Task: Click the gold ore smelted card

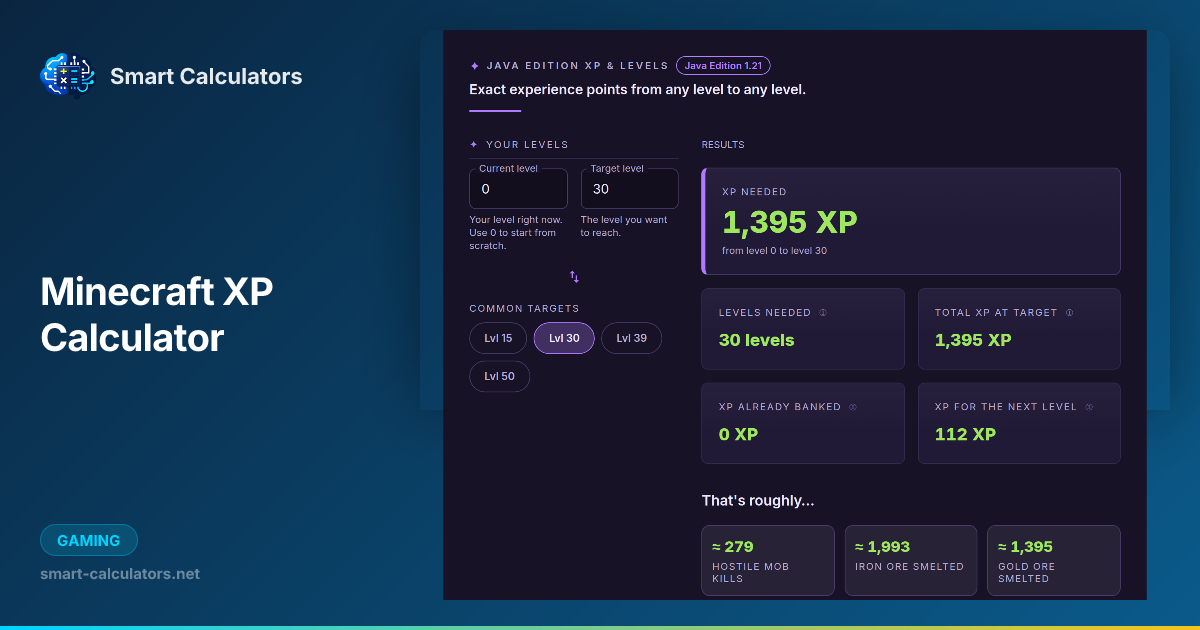Action: tap(1054, 560)
